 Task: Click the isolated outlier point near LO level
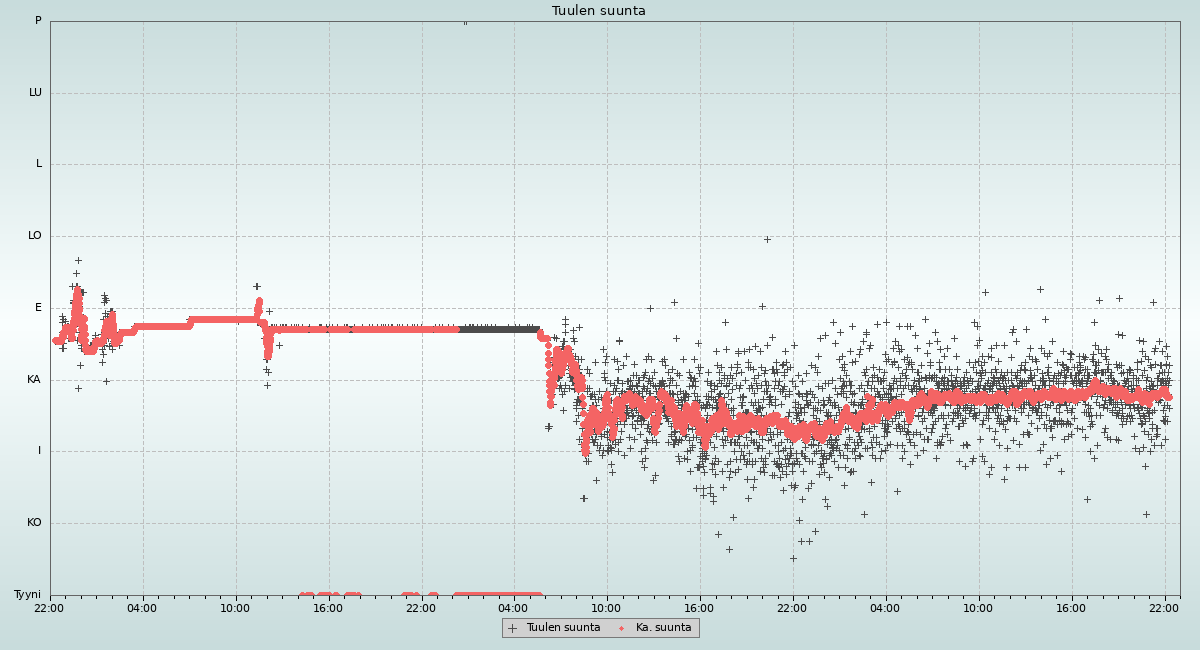[767, 239]
